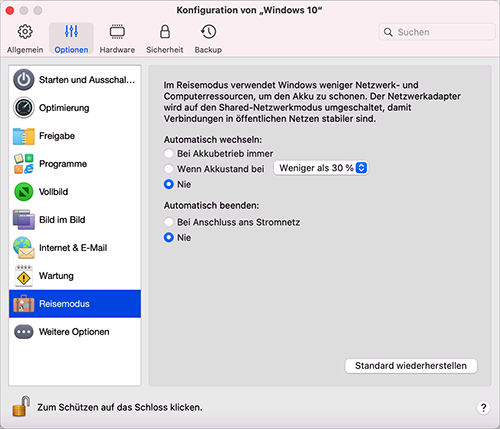Image resolution: width=500 pixels, height=429 pixels.
Task: Select 'Nie' under Automatisch beenden
Action: 169,237
